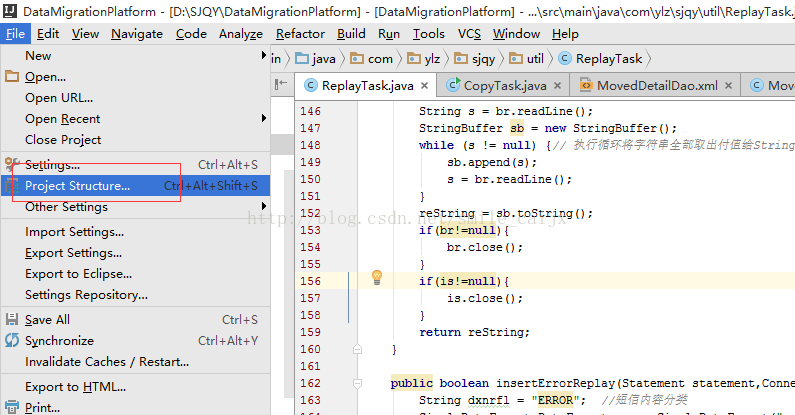Click the Print printer icon
The image size is (795, 415).
click(12, 407)
